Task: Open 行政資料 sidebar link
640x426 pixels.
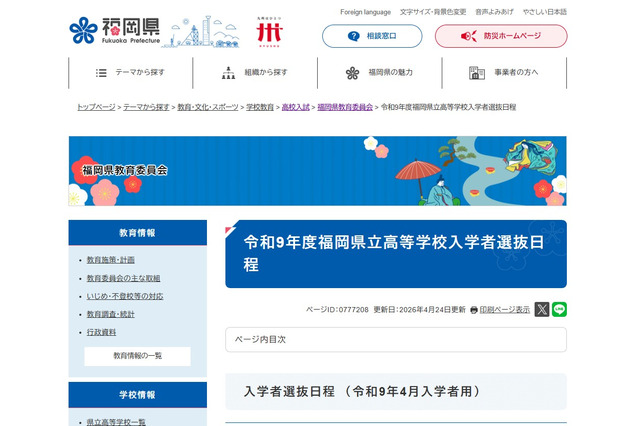Action: click(x=101, y=332)
